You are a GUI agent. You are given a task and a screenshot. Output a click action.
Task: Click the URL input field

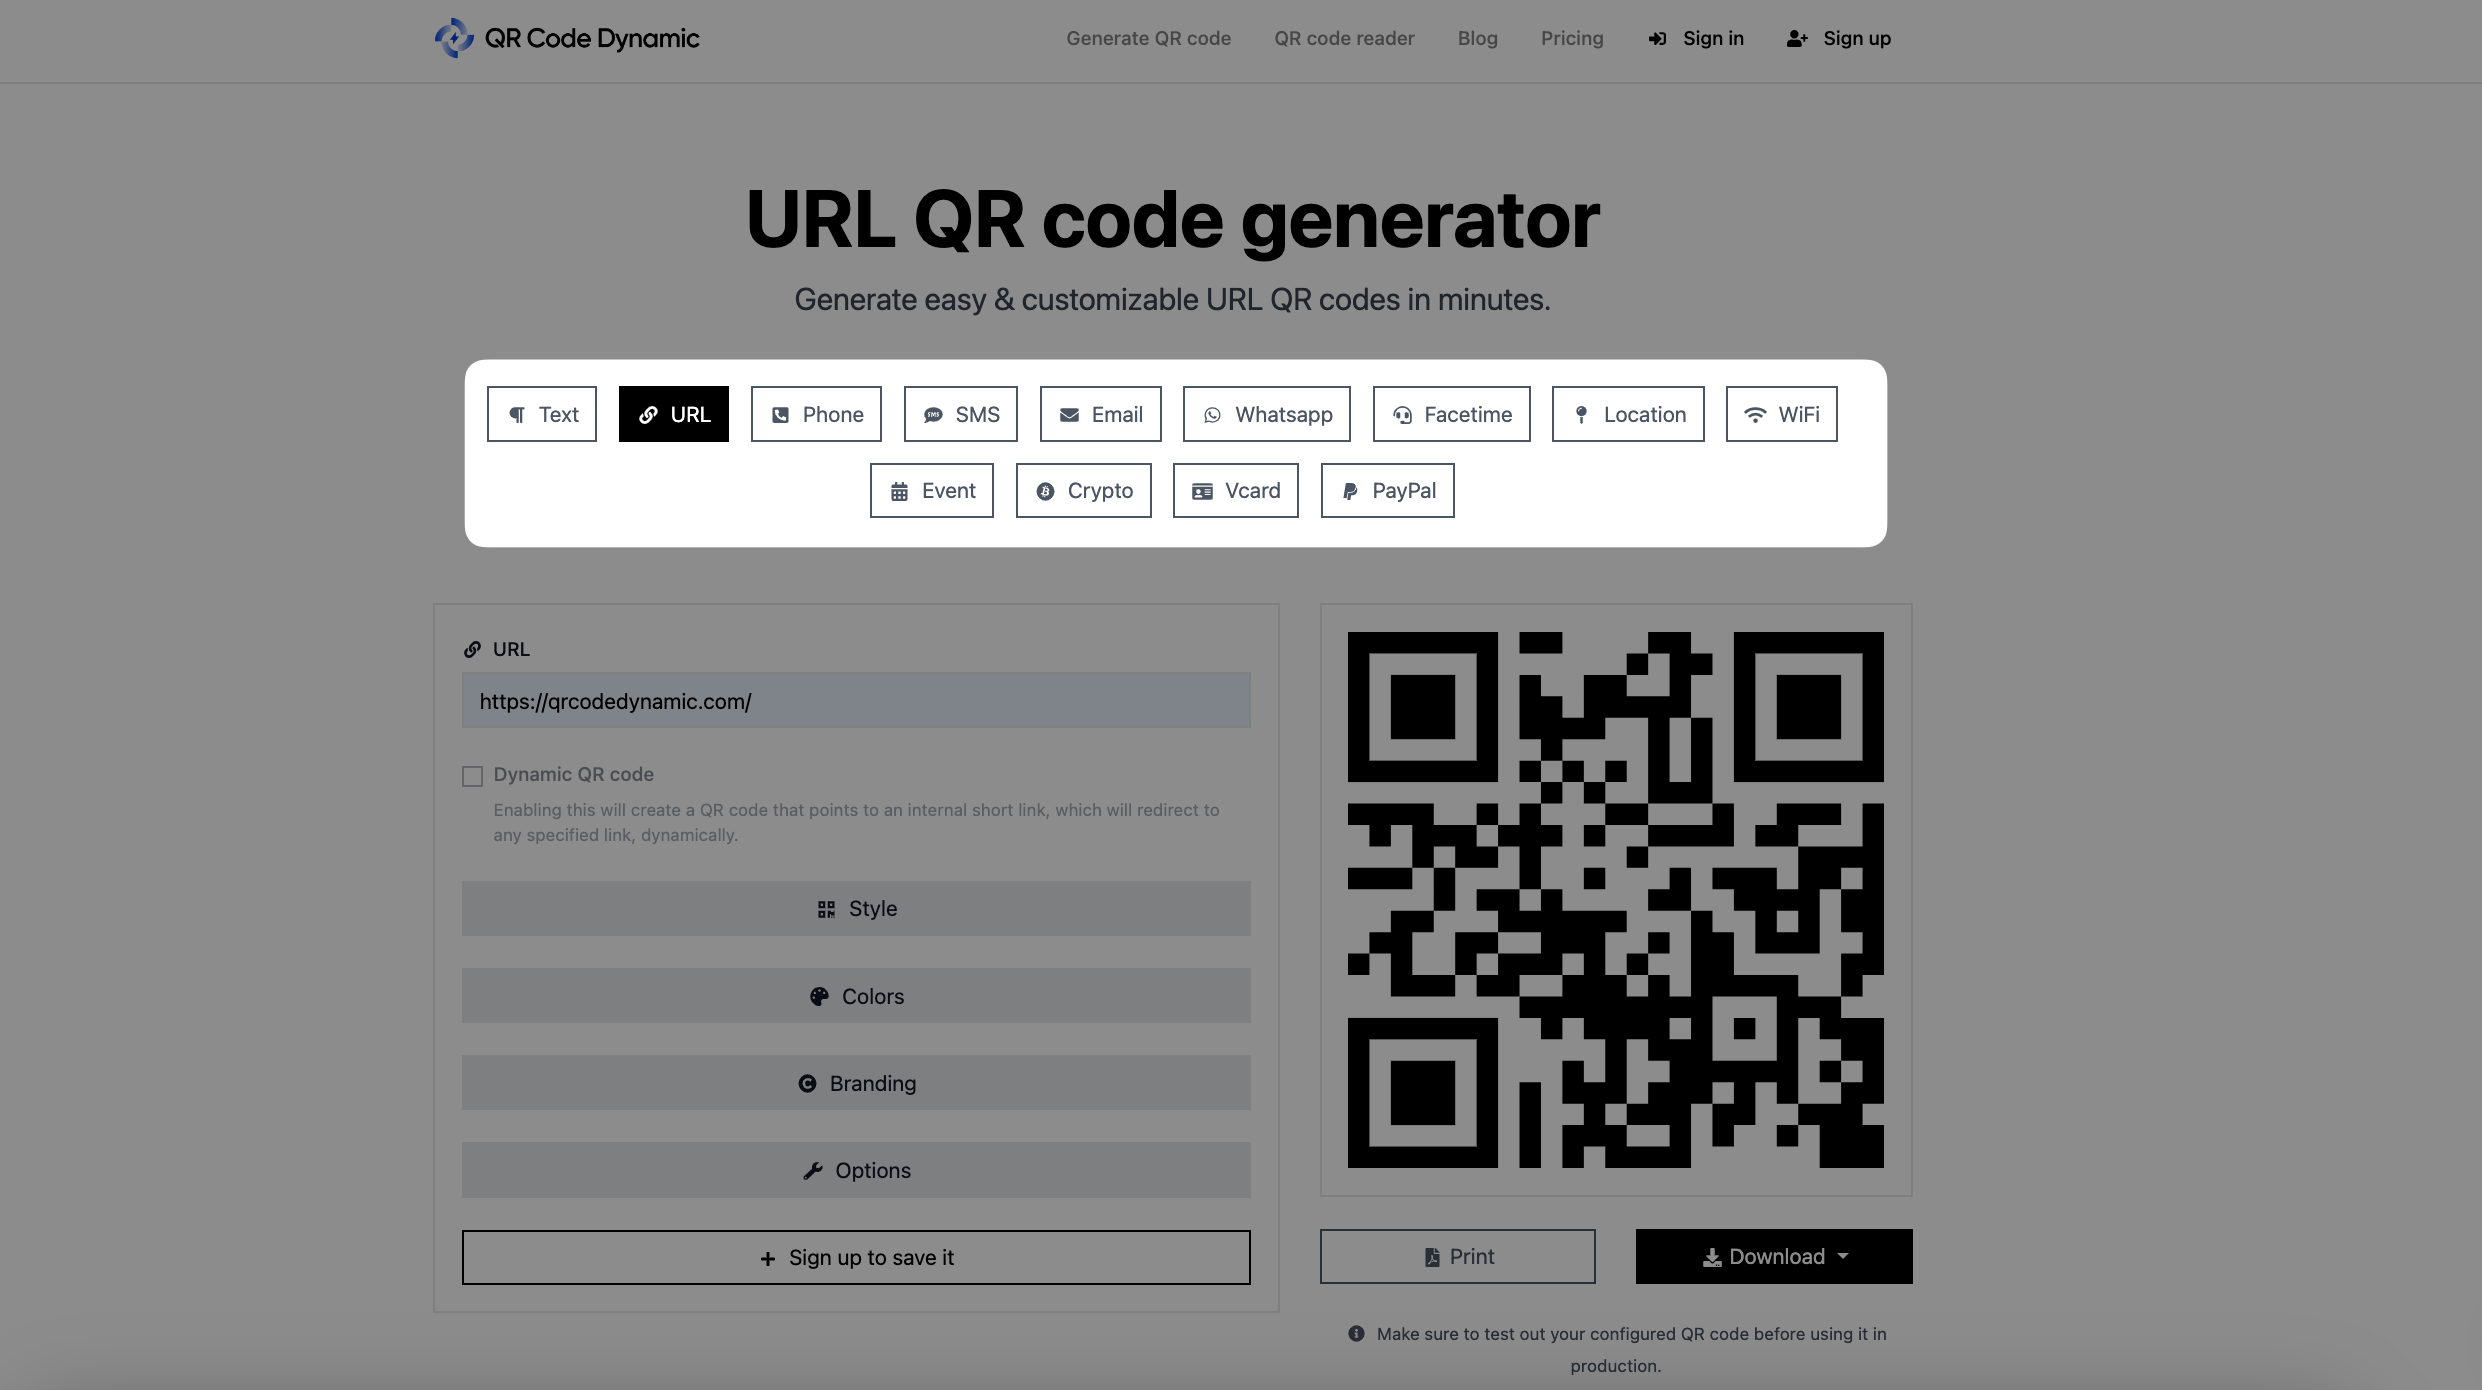point(856,701)
